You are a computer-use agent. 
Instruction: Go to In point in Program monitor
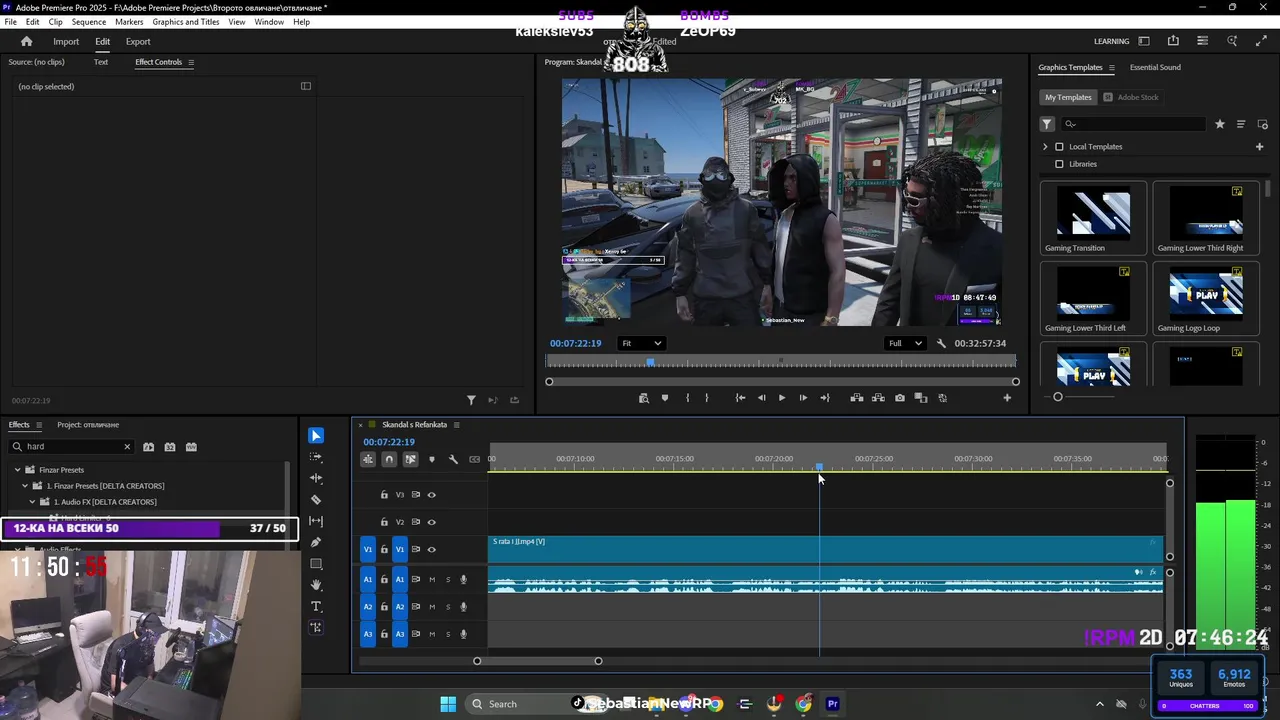click(x=740, y=398)
